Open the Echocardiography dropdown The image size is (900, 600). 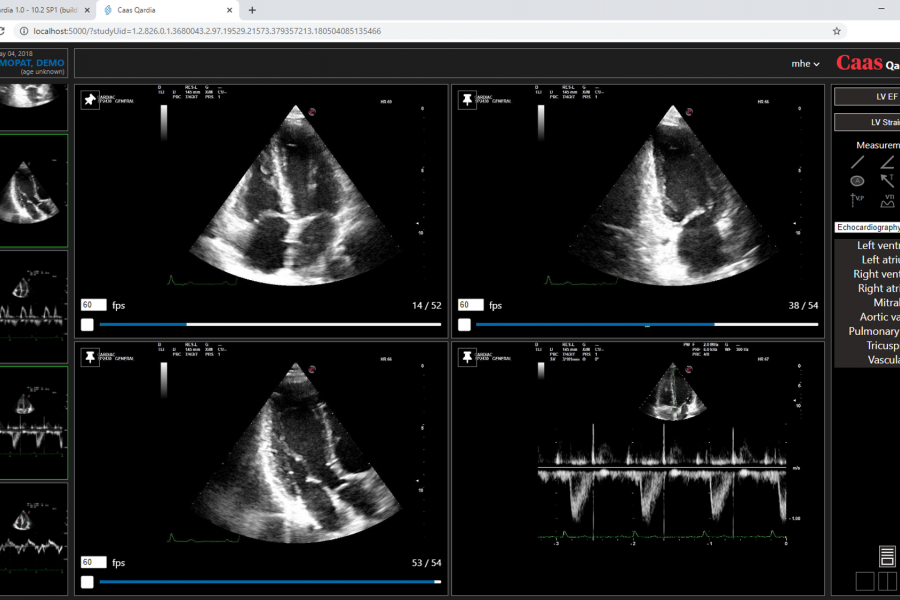click(867, 227)
